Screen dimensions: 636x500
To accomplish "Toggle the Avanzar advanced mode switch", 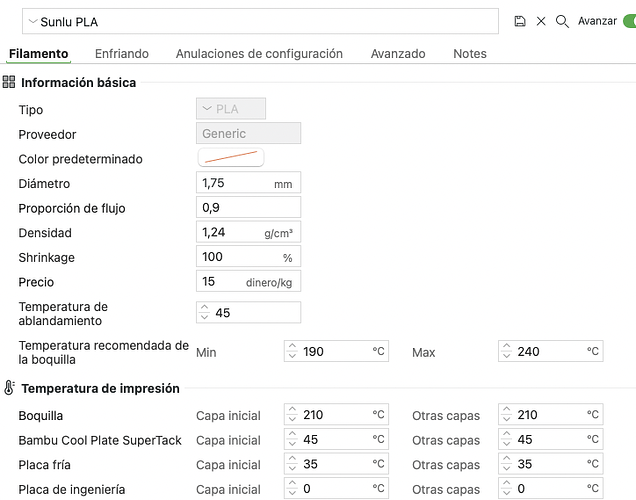I will click(x=630, y=21).
